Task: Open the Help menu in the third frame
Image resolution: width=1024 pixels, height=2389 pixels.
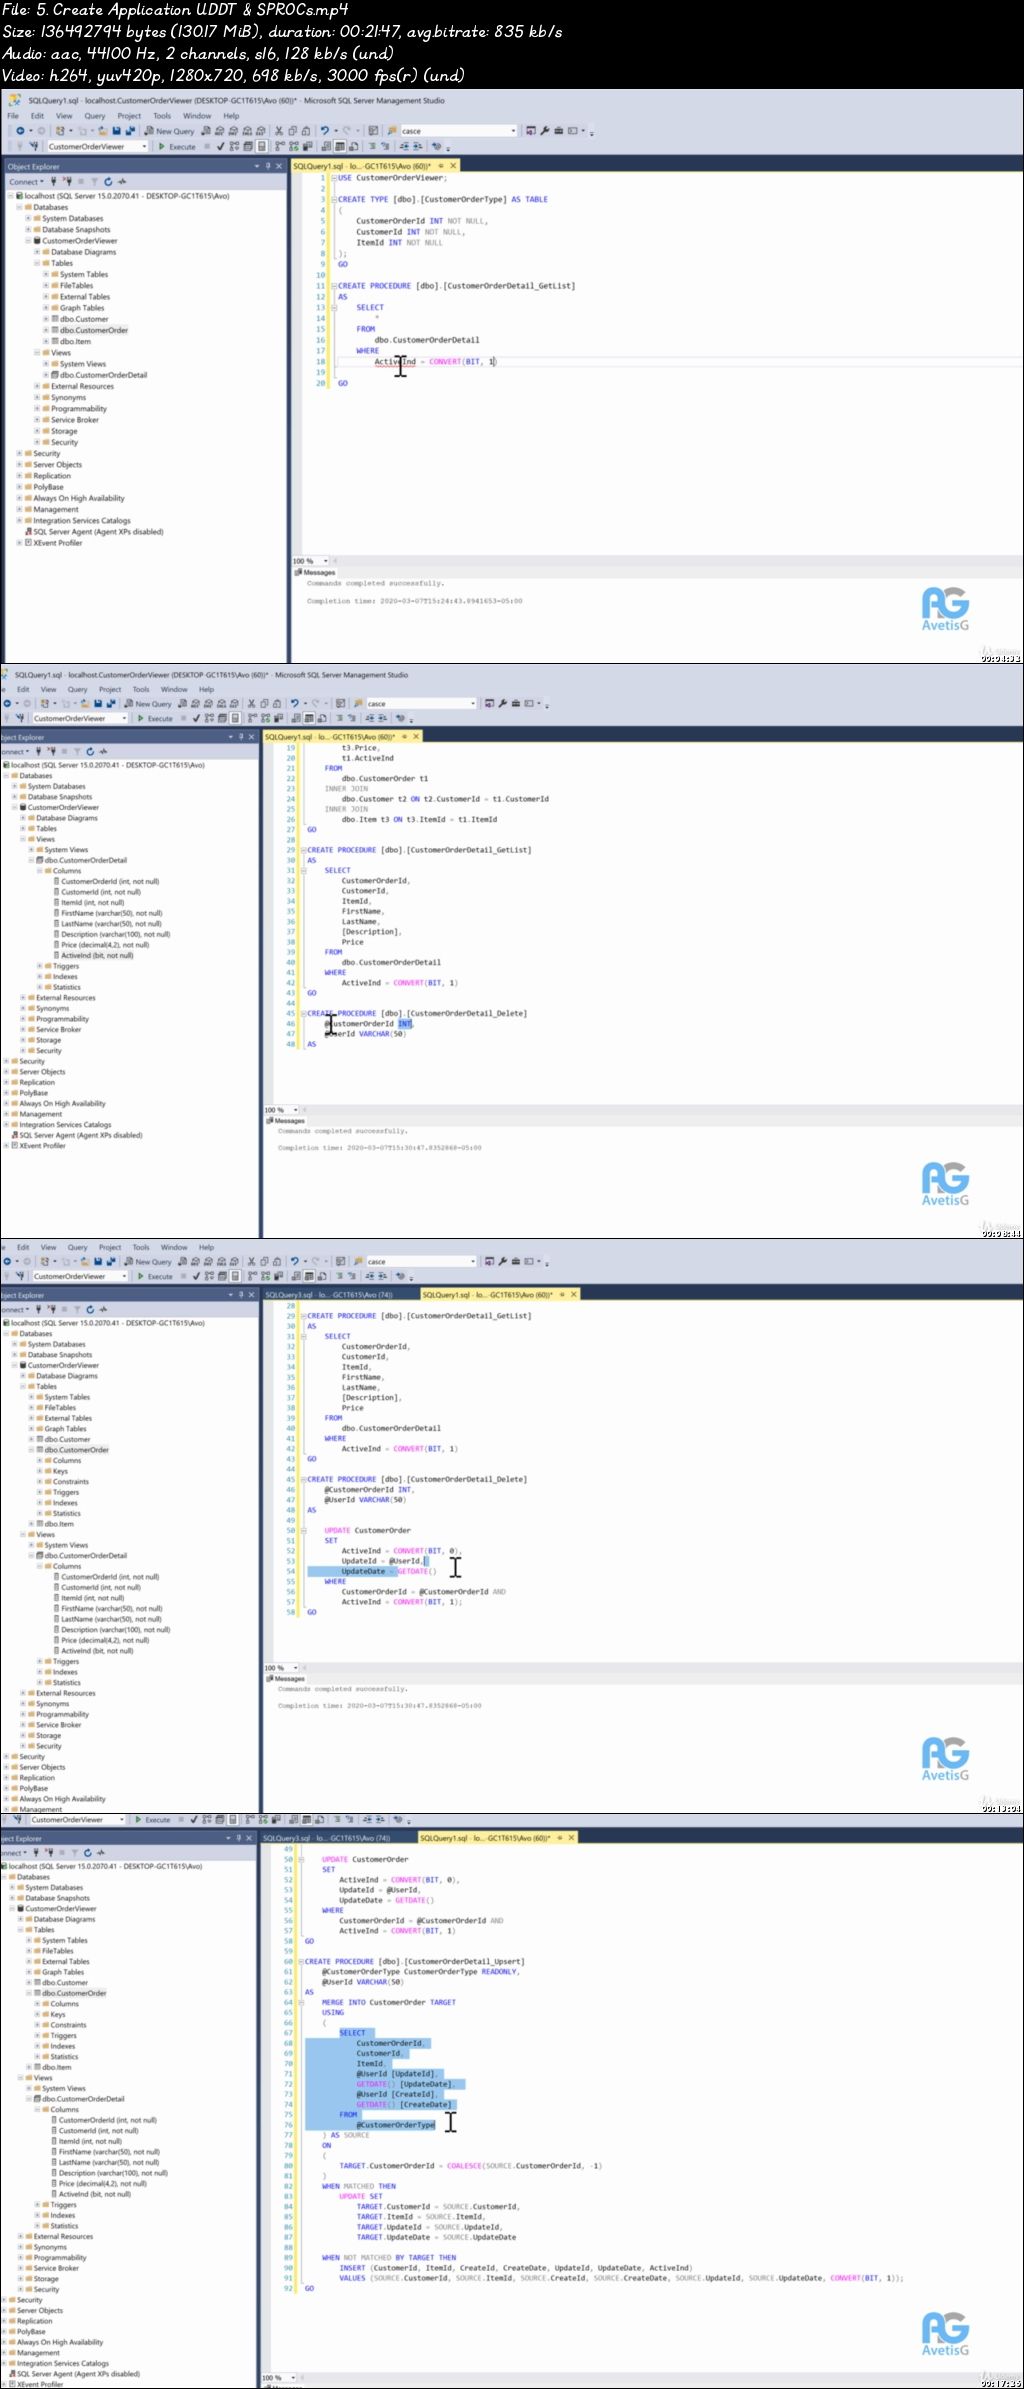Action: tap(206, 1247)
